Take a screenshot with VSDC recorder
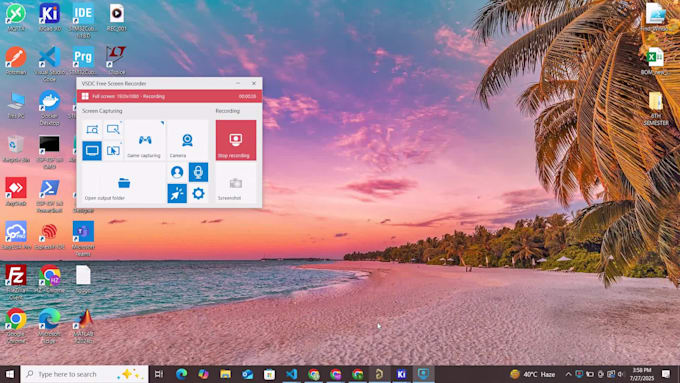The height and width of the screenshot is (383, 680). 236,184
